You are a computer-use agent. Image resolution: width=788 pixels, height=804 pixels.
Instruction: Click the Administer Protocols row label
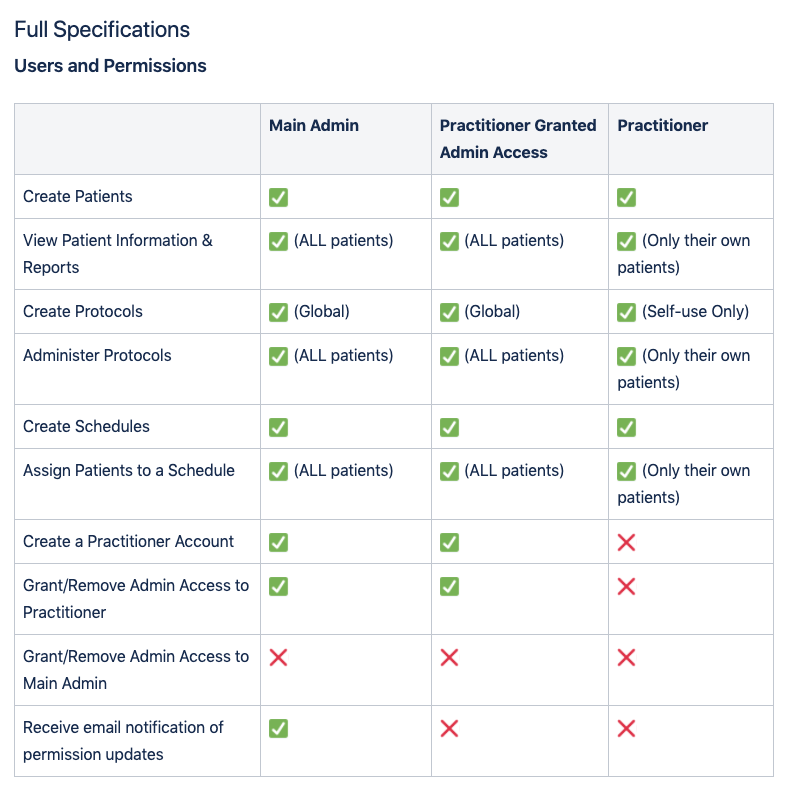[x=97, y=355]
